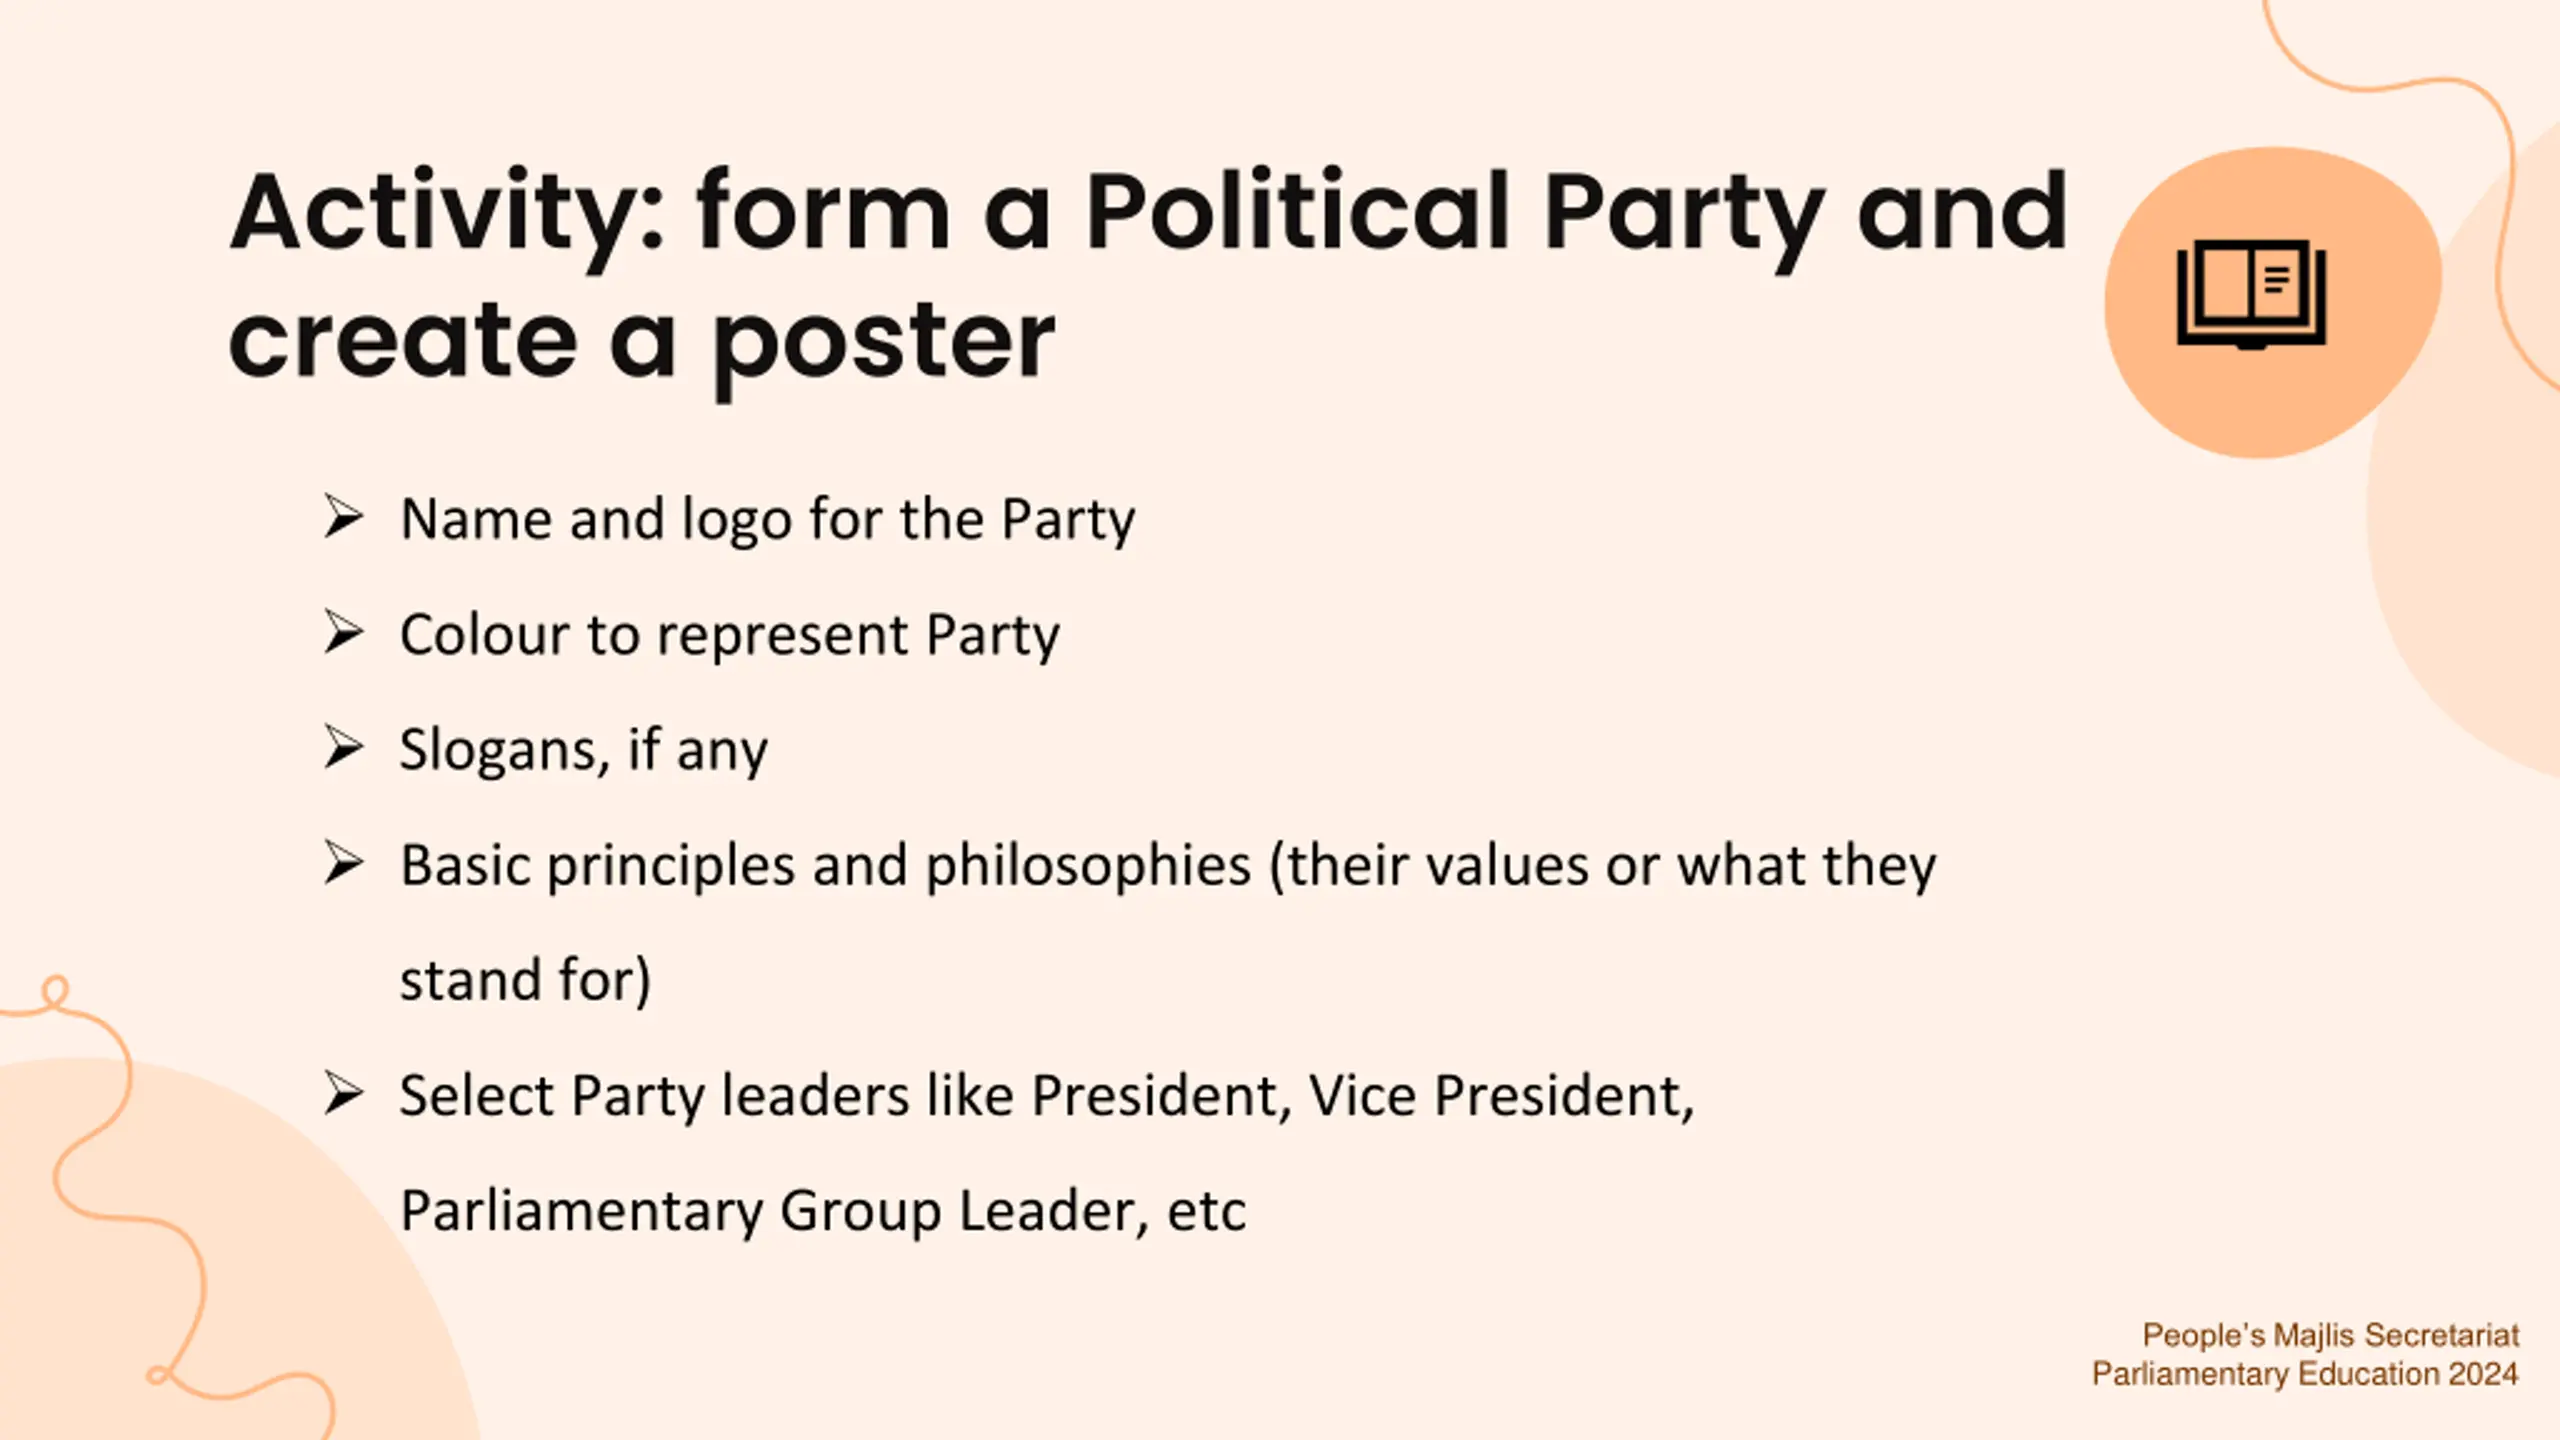This screenshot has width=2560, height=1440.
Task: Select the People's Majlis Secretariat footer text
Action: point(2330,1335)
